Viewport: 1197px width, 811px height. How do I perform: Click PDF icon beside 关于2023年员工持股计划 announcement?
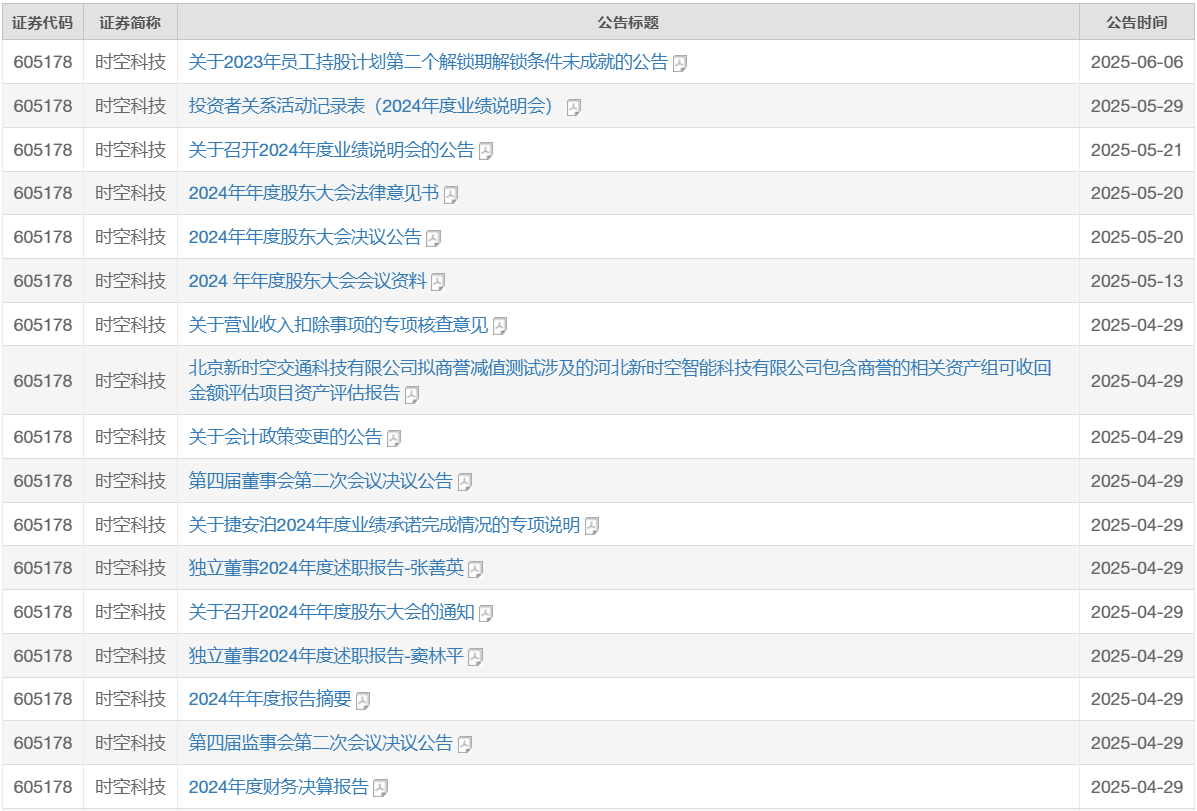tap(680, 64)
